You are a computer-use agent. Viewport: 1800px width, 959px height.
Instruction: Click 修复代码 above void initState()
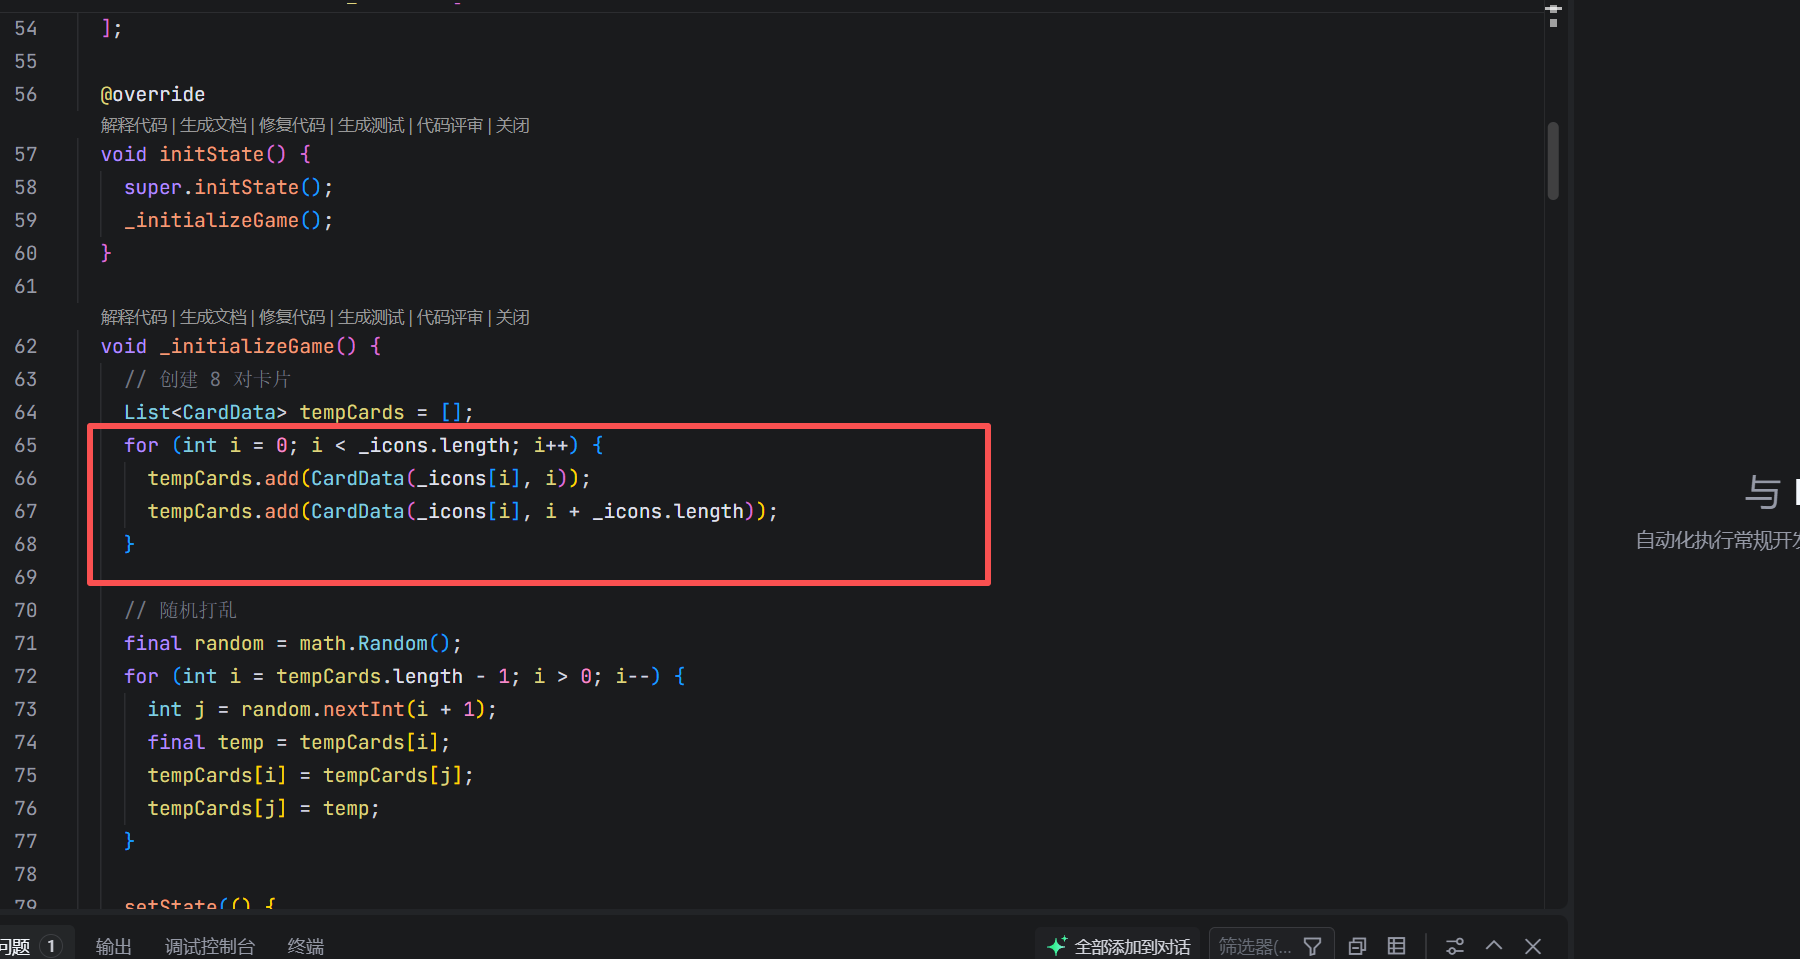[x=292, y=125]
